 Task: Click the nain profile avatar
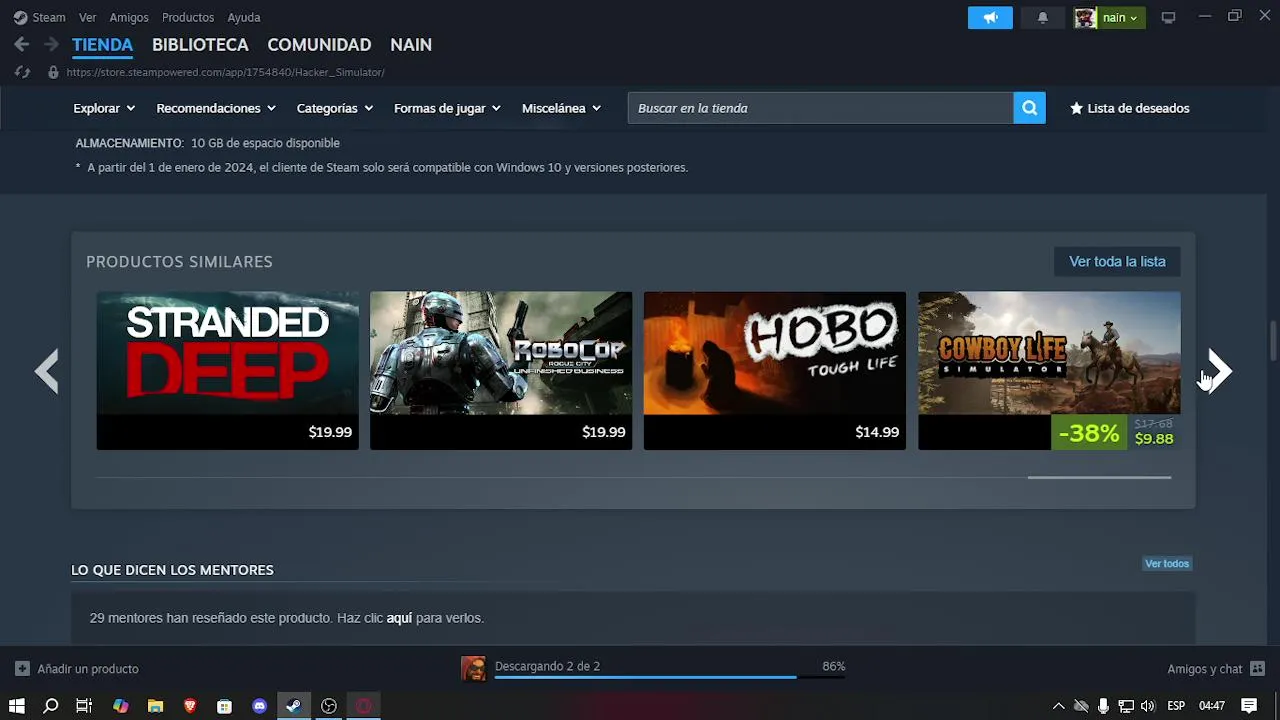(1085, 17)
